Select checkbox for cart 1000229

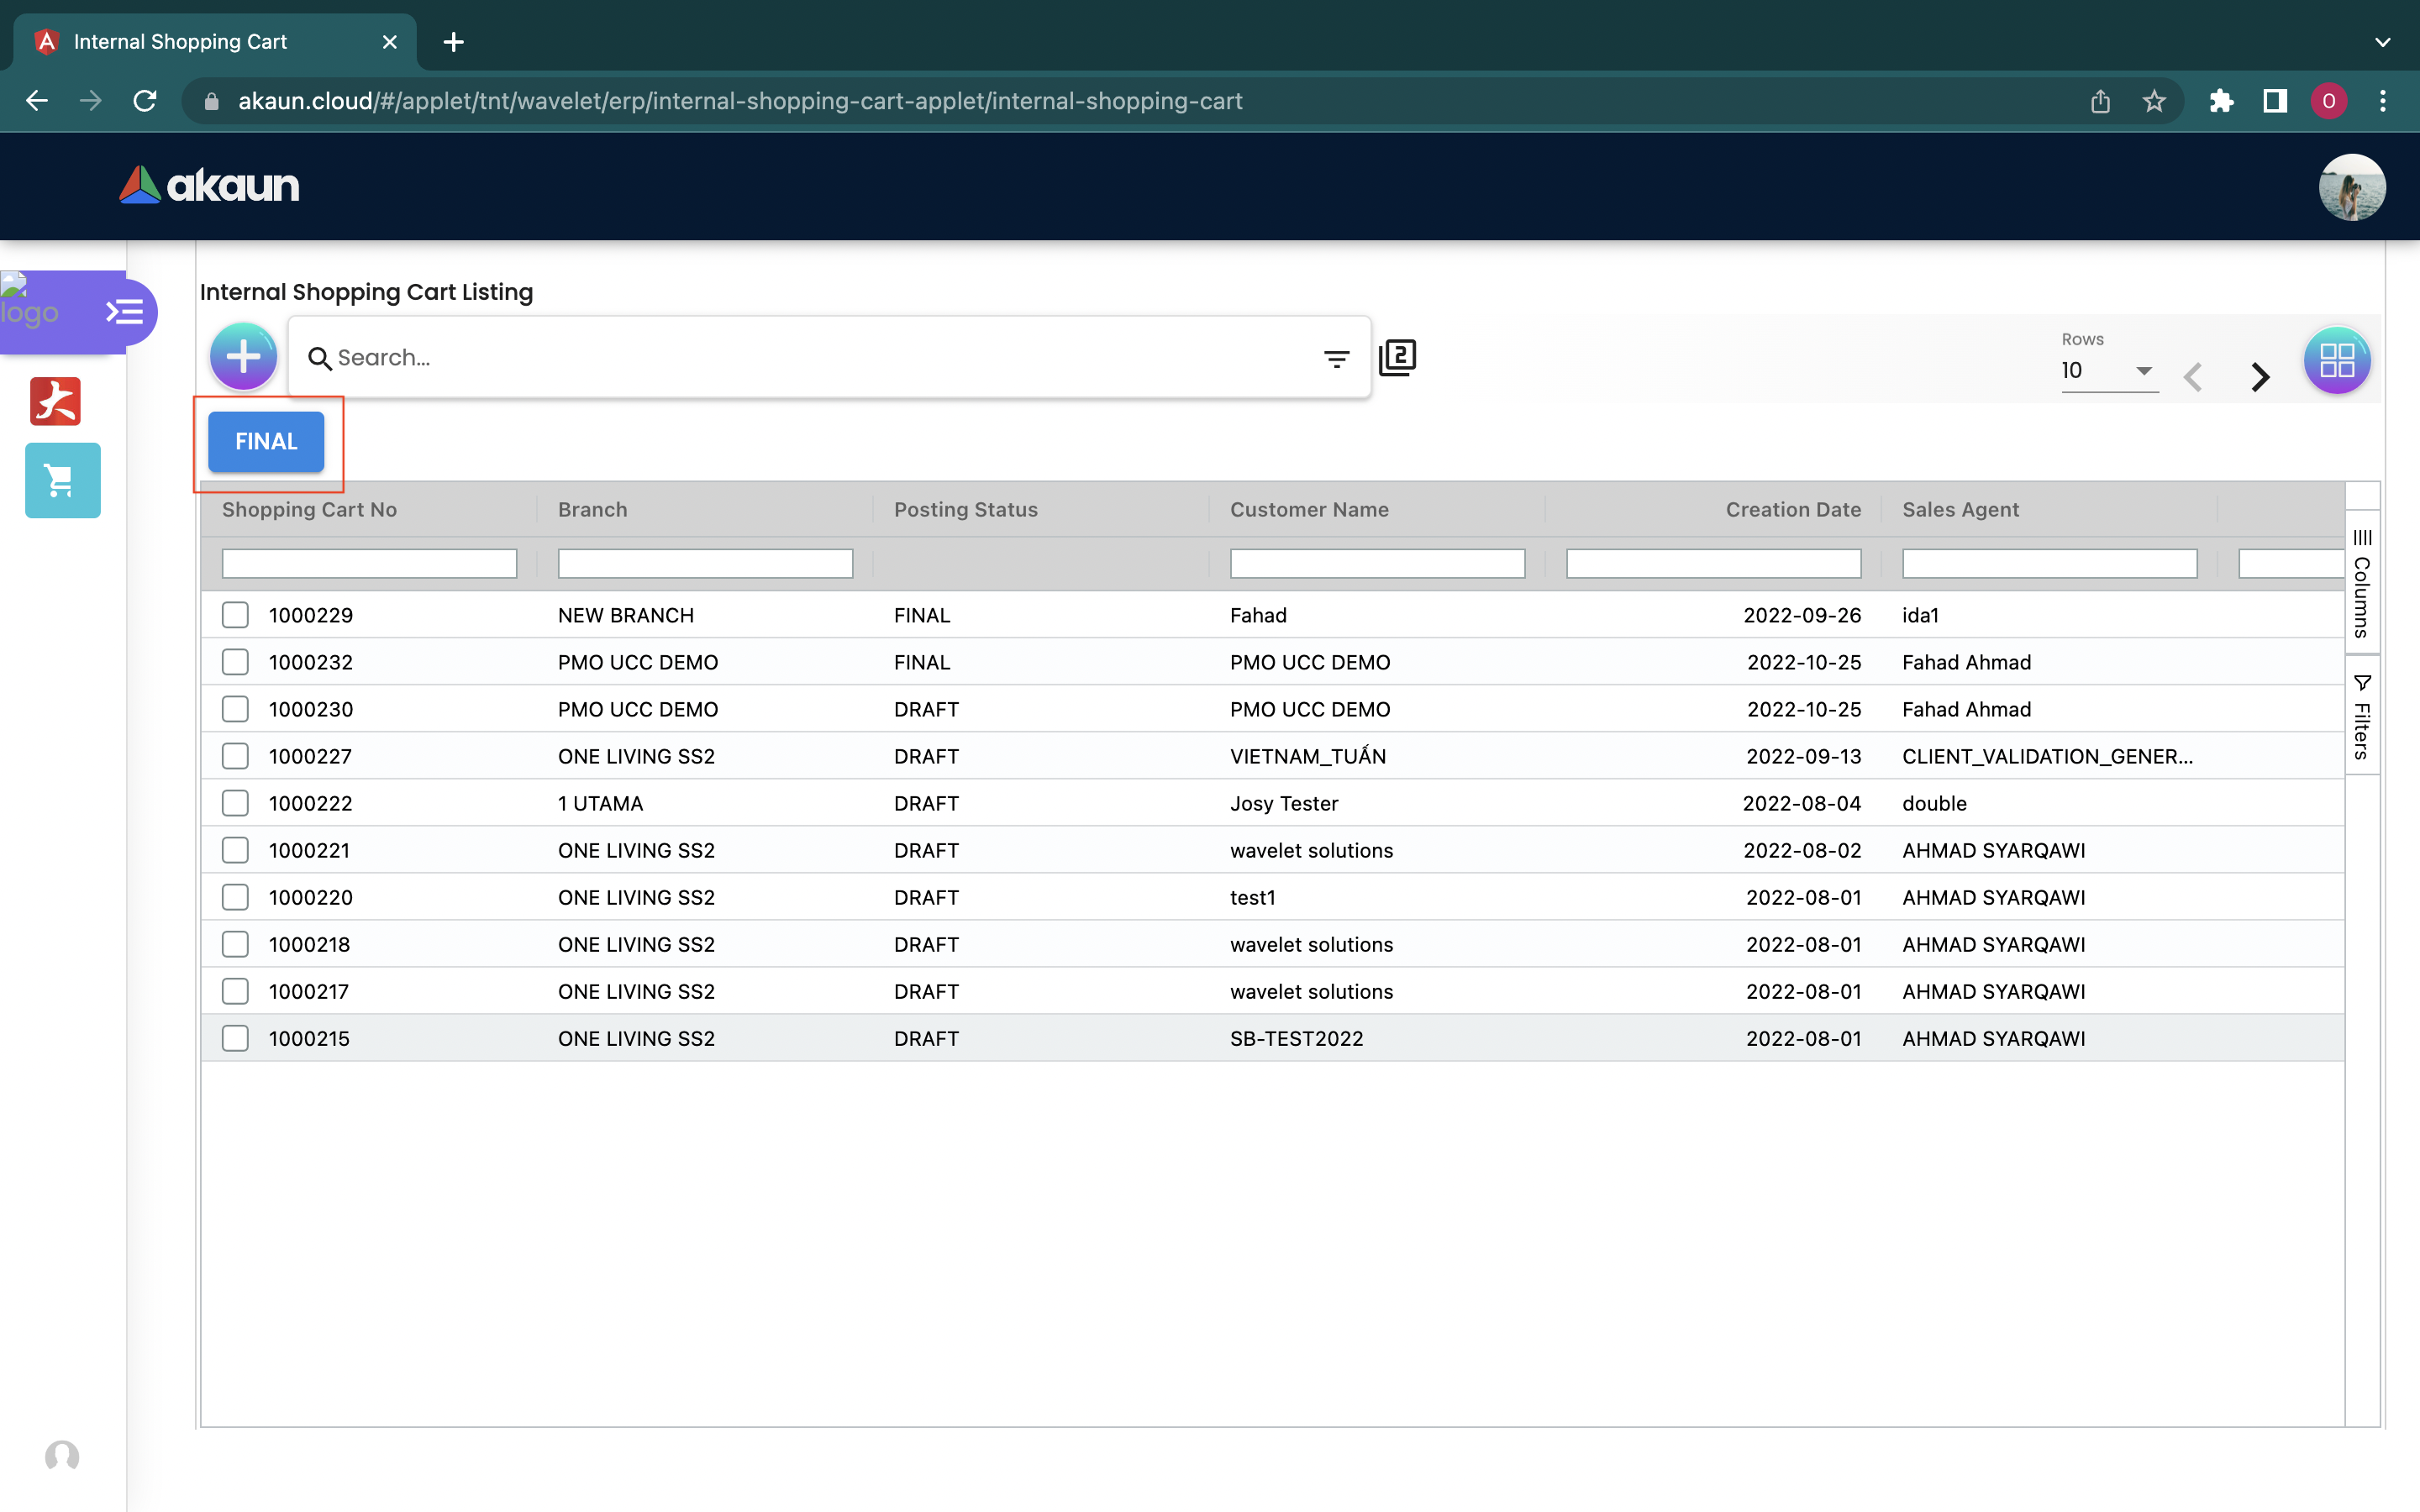(235, 615)
